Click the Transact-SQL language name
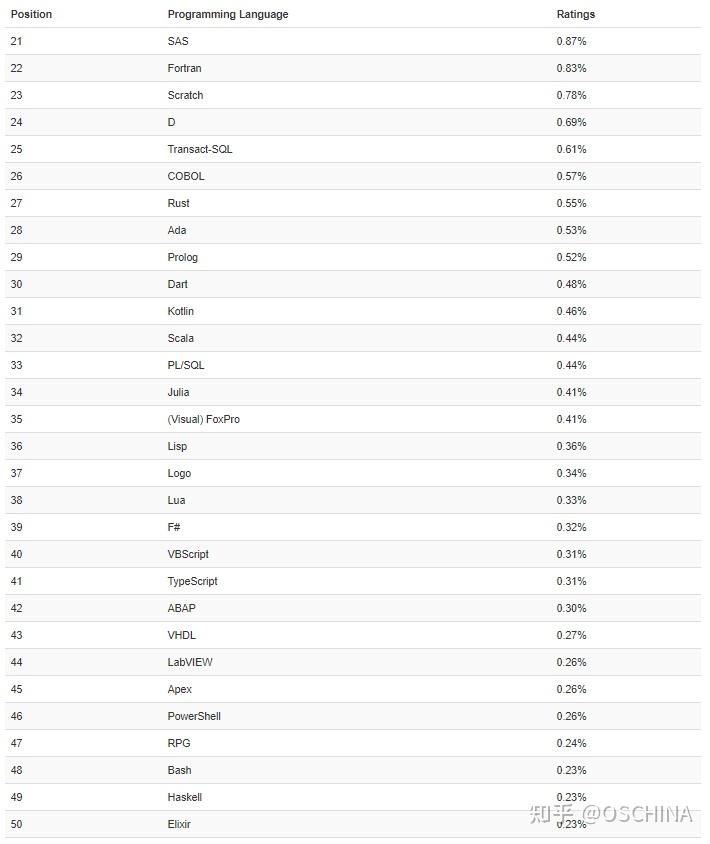 [x=200, y=150]
